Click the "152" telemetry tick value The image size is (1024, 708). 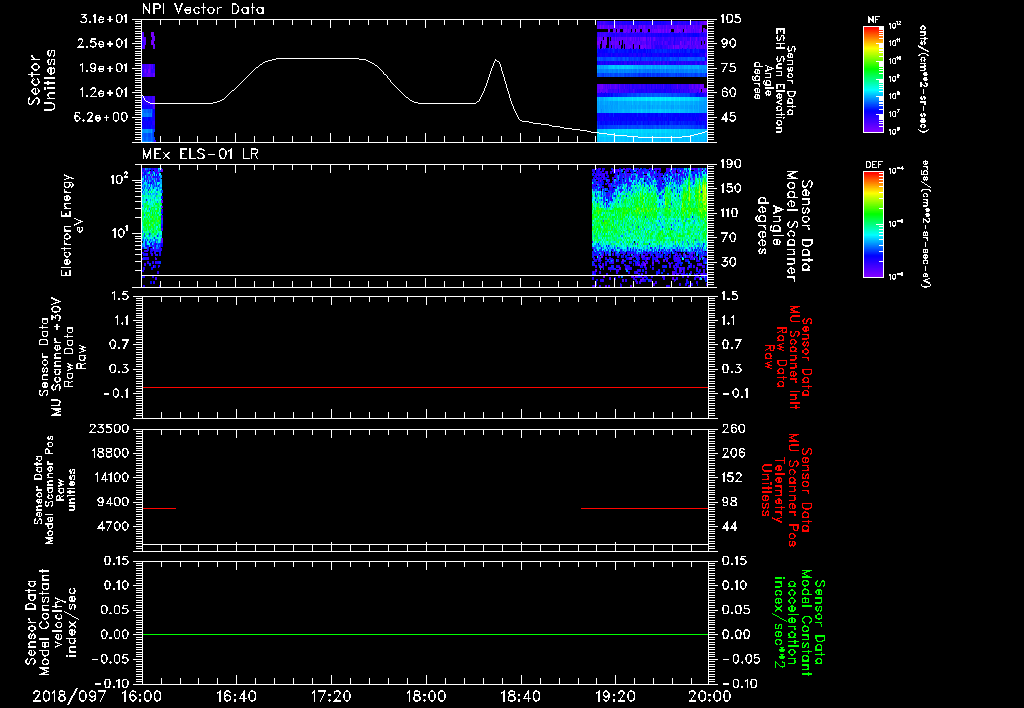click(731, 477)
